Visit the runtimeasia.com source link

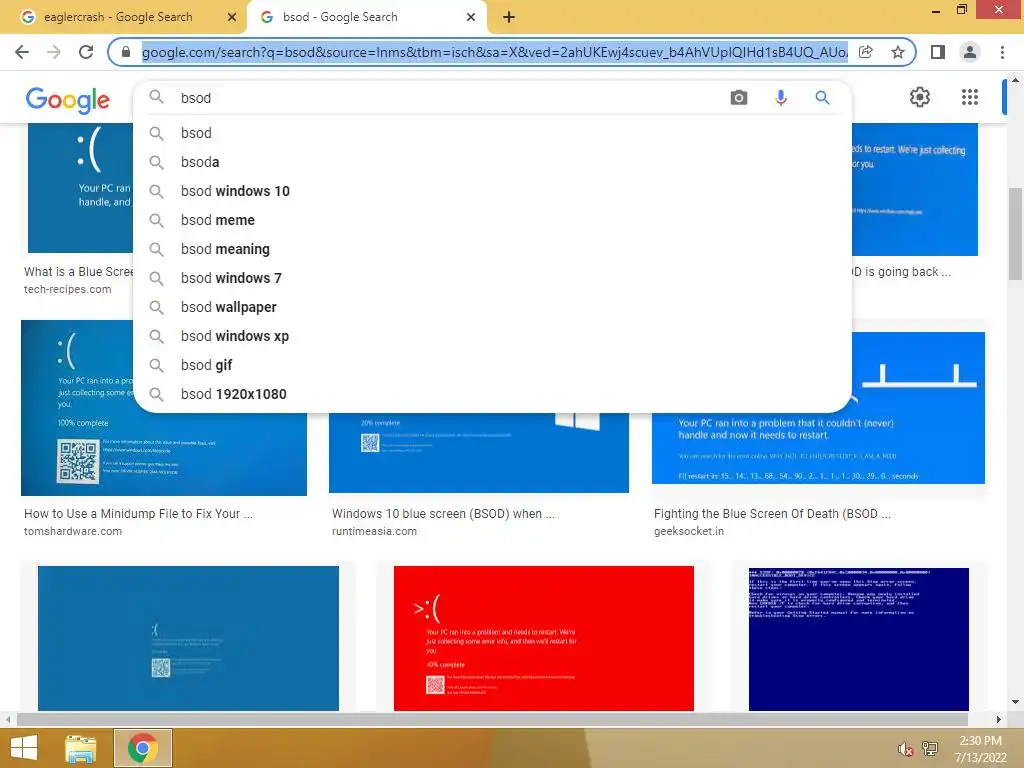tap(374, 532)
